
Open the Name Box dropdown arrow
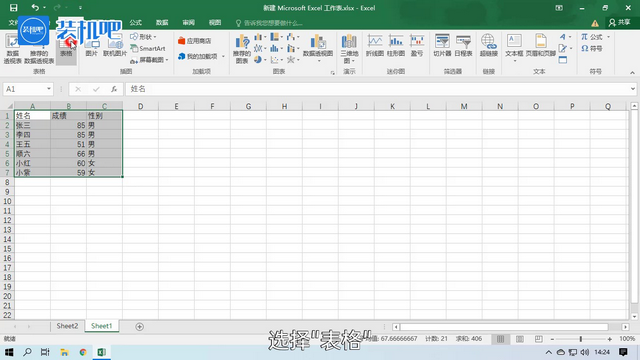[49, 89]
